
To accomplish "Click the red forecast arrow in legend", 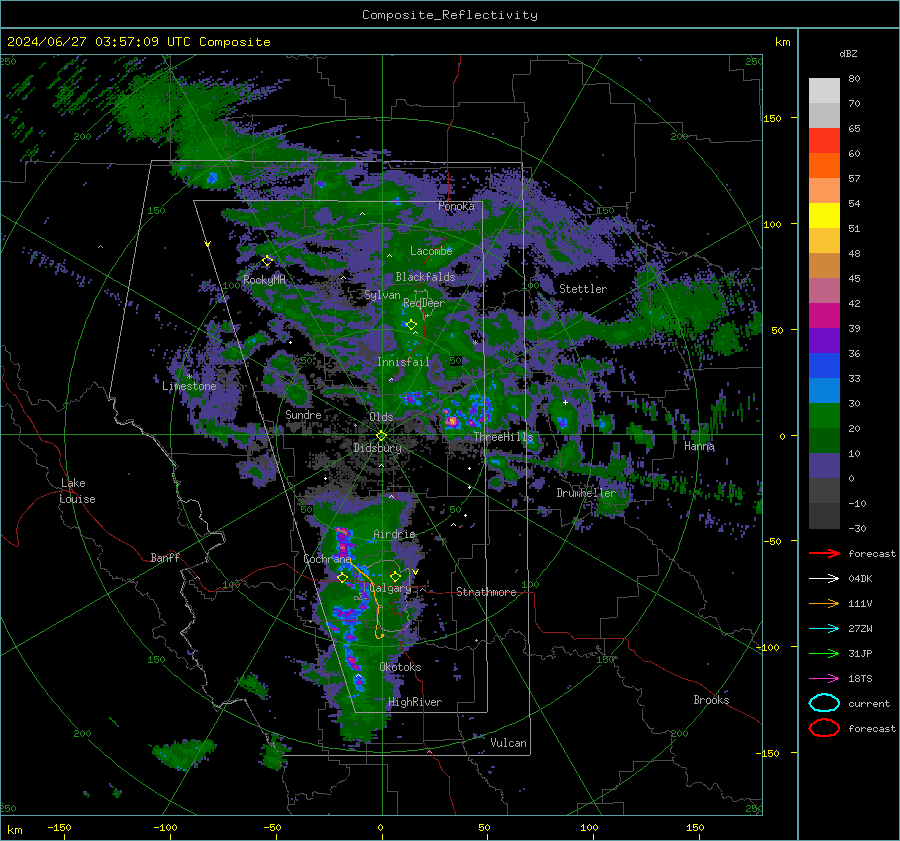I will (x=824, y=553).
